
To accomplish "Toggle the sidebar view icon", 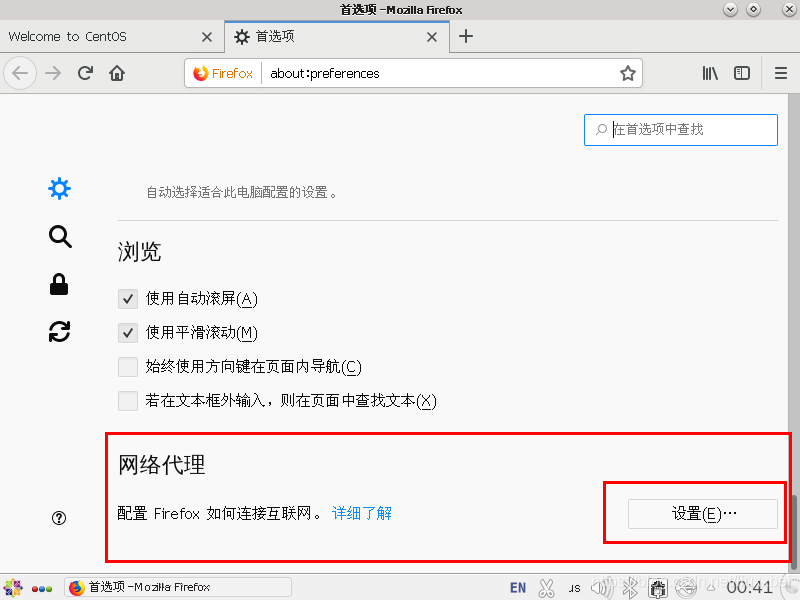I will (742, 73).
